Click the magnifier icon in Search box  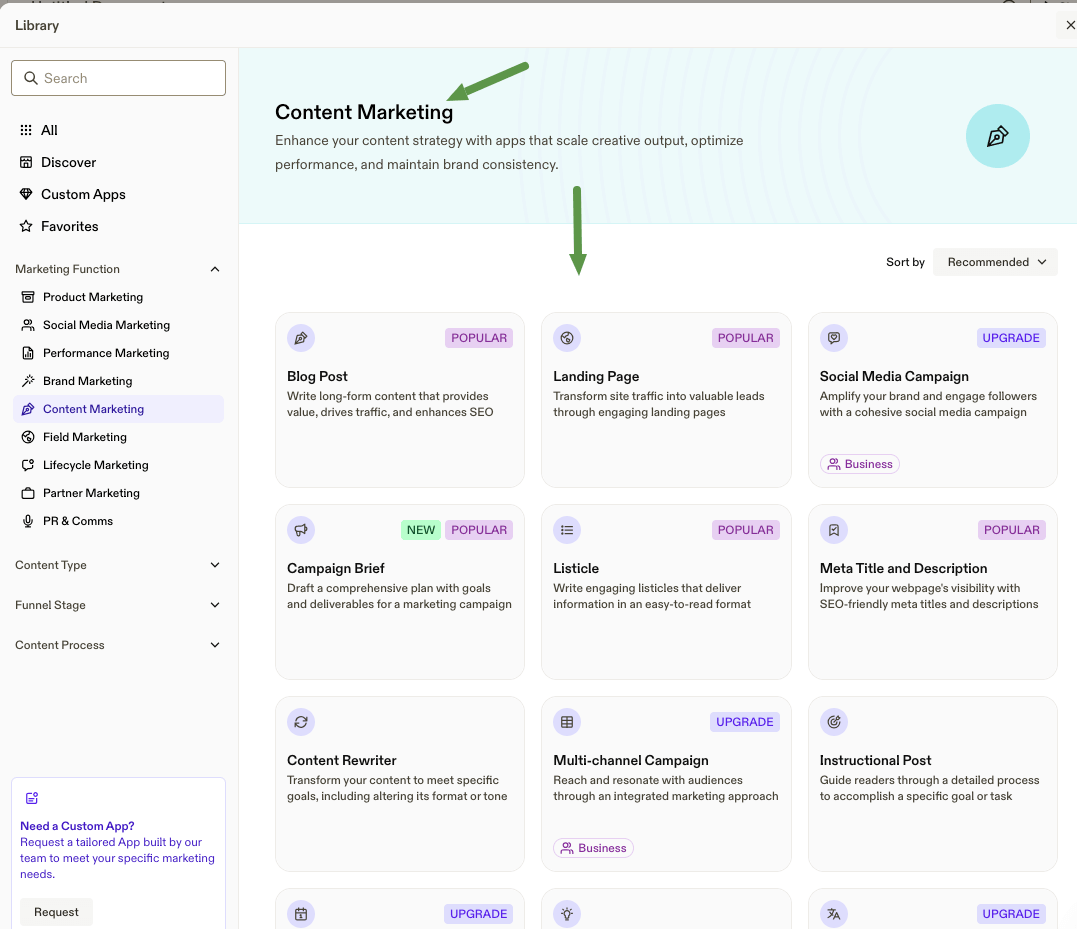(x=30, y=78)
